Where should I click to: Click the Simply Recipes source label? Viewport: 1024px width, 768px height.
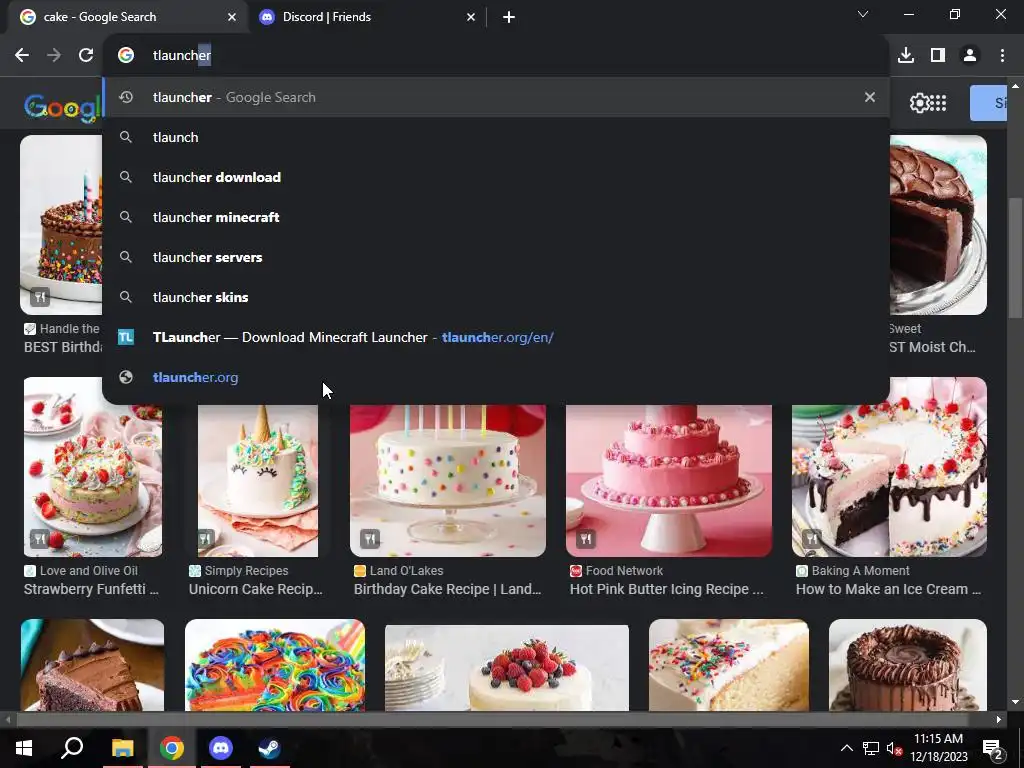coord(246,571)
